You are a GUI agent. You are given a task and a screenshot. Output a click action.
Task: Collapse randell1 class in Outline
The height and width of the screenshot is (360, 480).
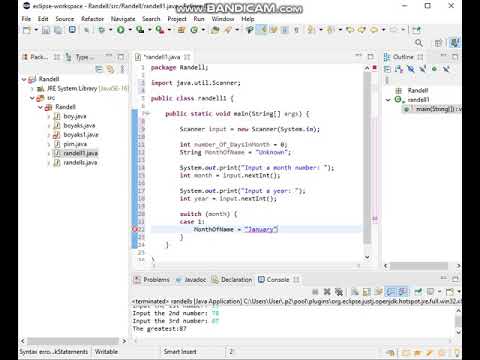click(388, 100)
